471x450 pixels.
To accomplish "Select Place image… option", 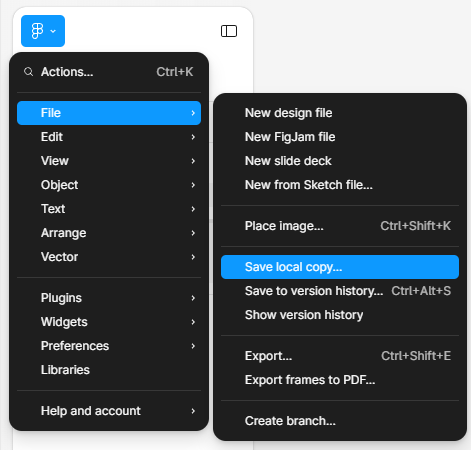I will pos(340,226).
